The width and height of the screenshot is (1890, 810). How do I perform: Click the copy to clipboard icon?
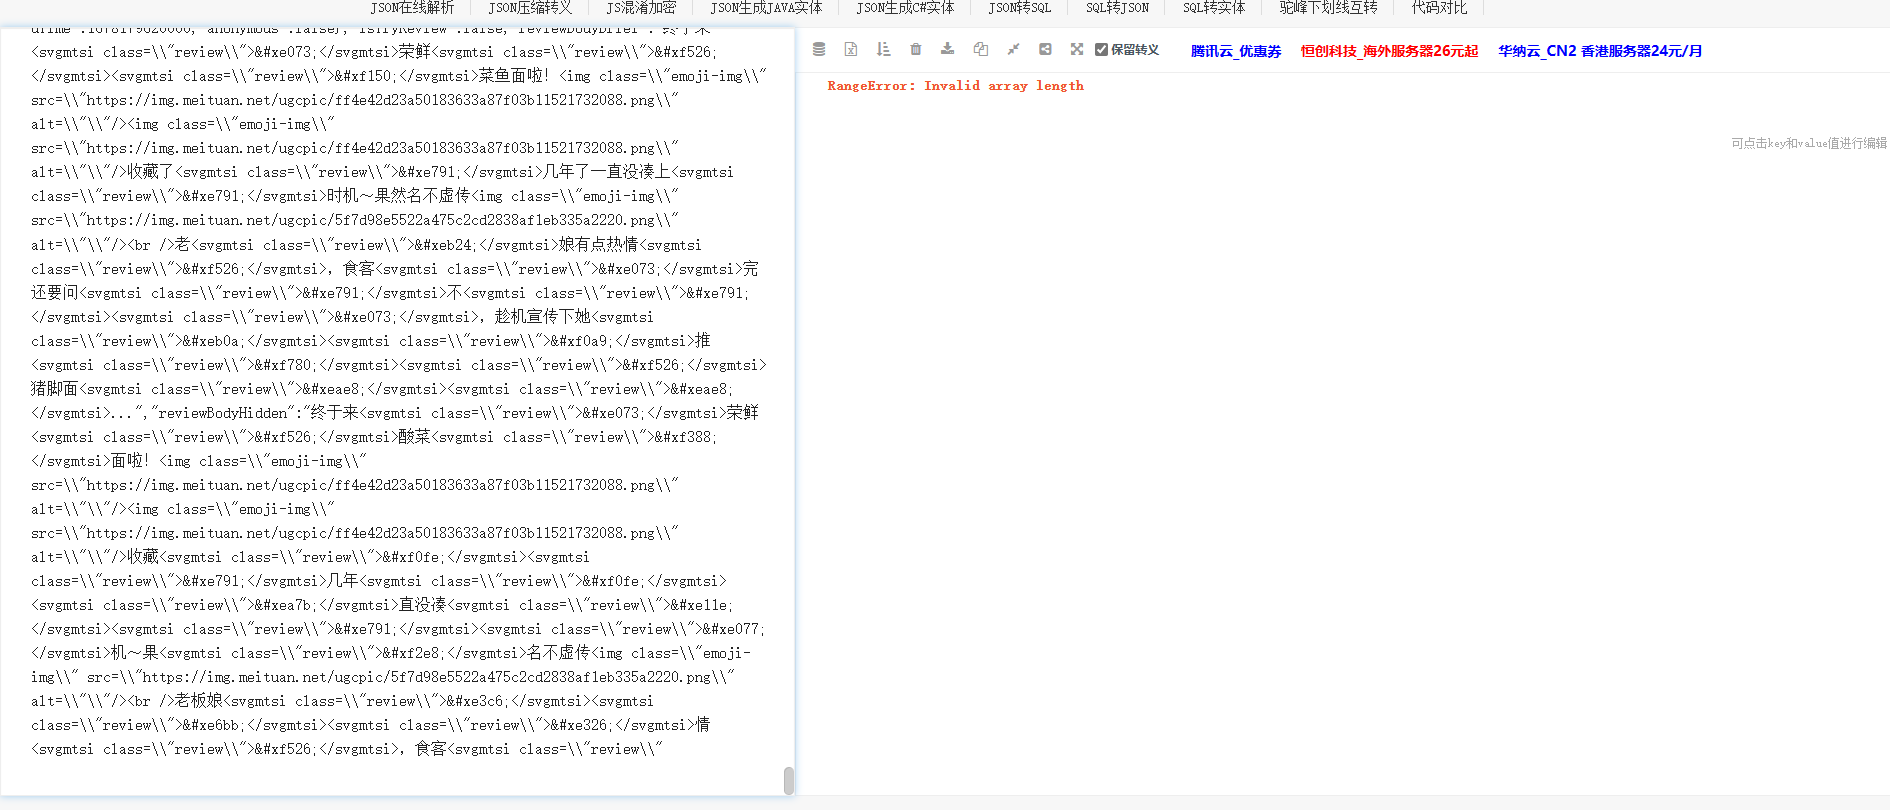(980, 49)
